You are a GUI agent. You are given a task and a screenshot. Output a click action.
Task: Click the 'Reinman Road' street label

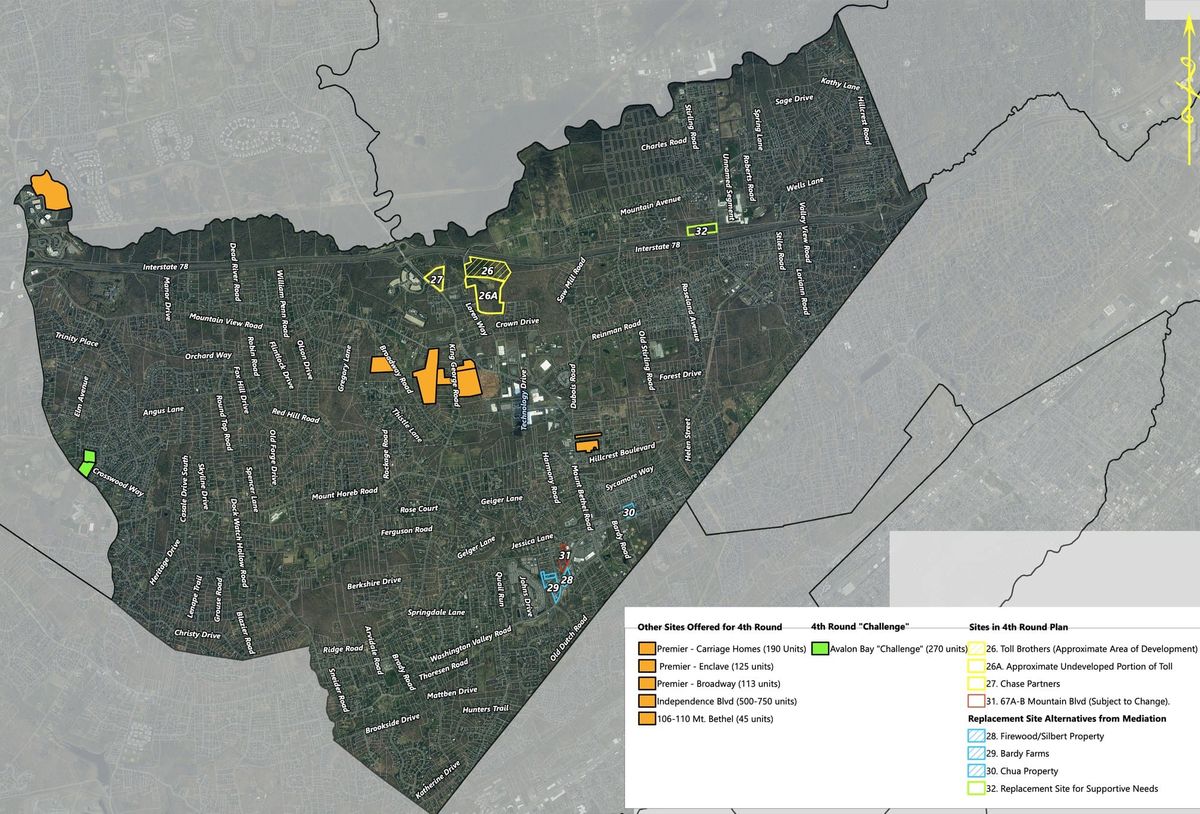click(x=615, y=331)
